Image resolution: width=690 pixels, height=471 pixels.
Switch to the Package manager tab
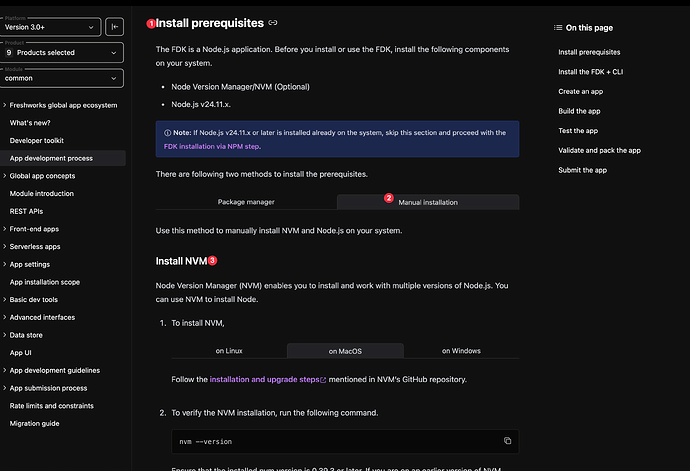click(x=246, y=202)
